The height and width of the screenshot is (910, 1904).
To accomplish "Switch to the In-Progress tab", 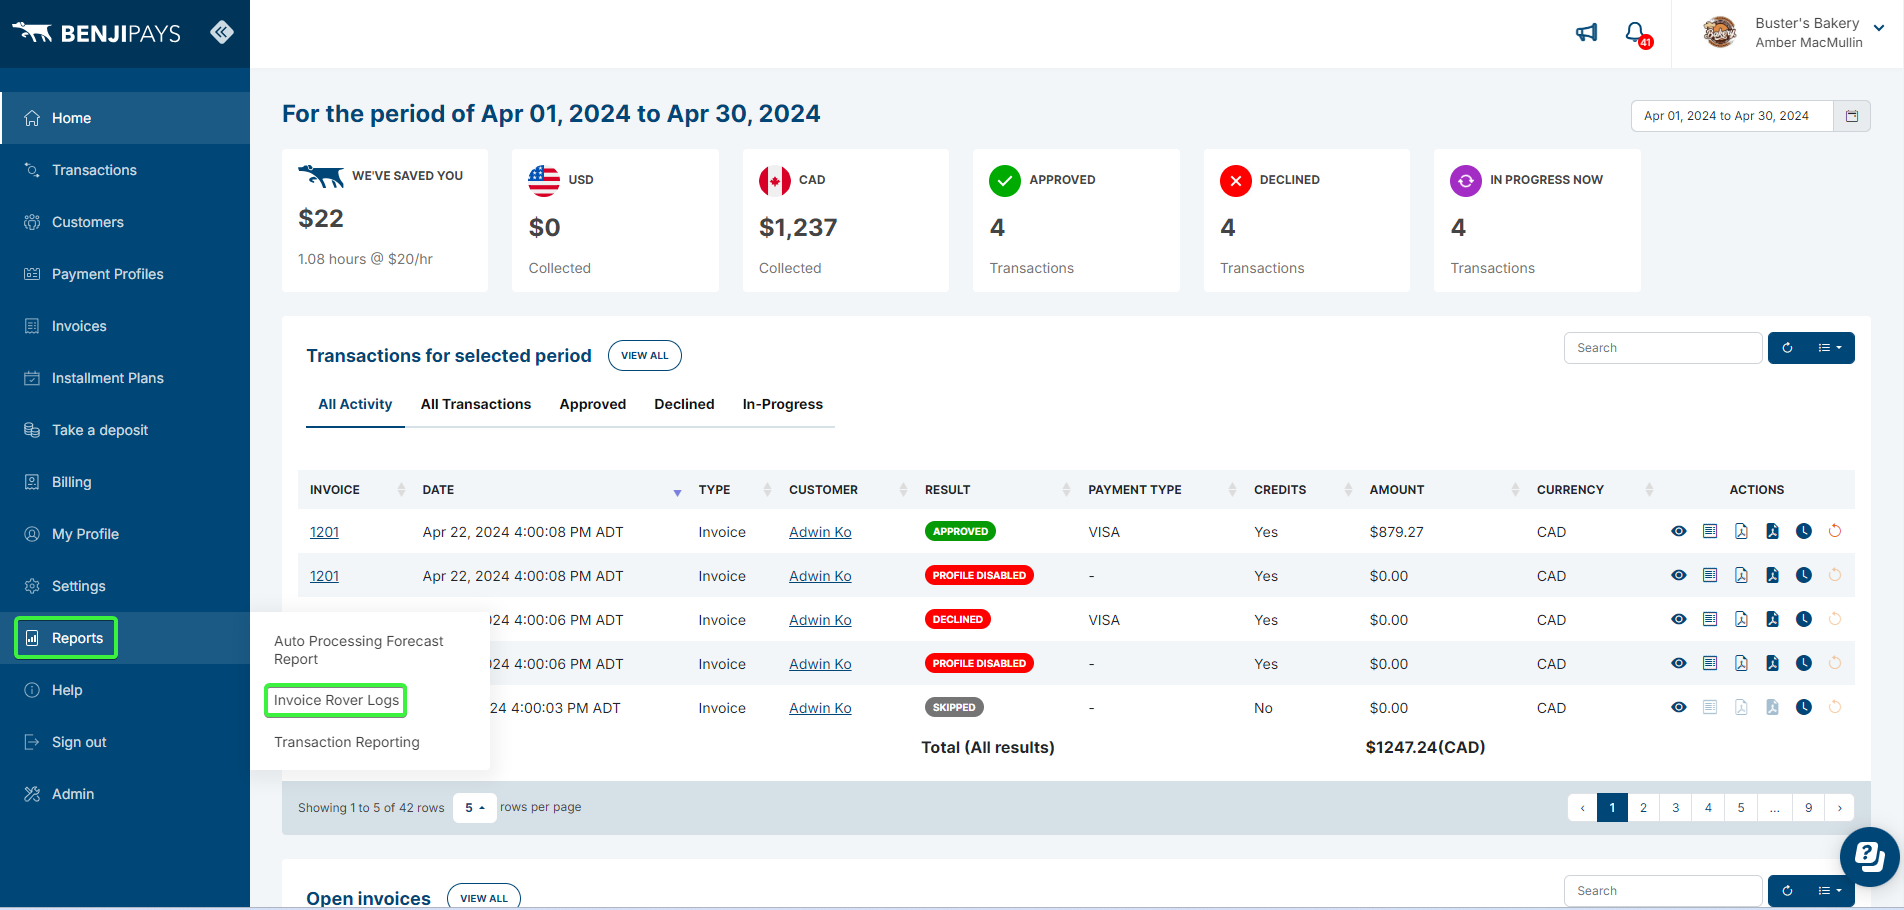I will pos(783,404).
